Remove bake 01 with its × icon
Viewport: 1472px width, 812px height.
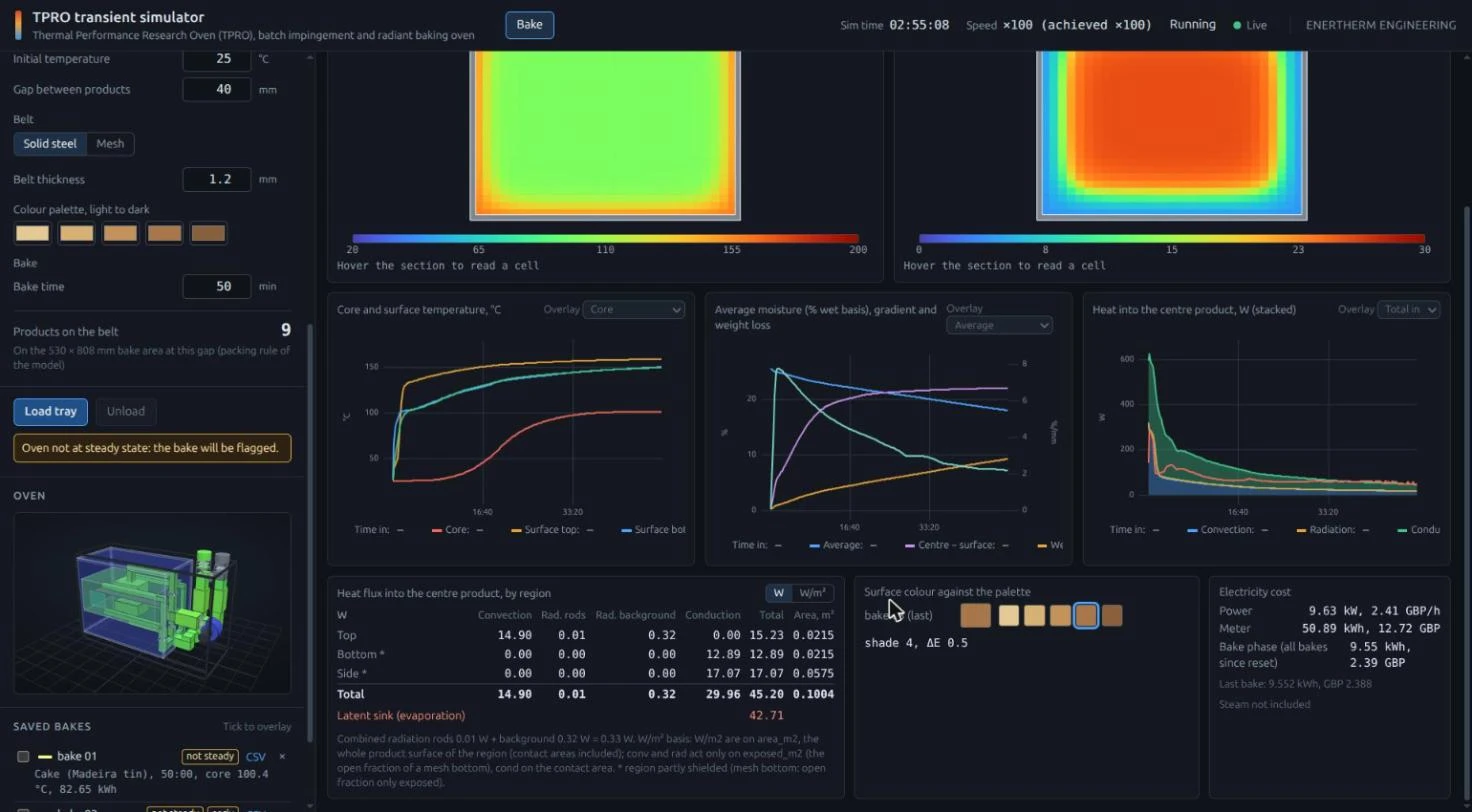282,756
